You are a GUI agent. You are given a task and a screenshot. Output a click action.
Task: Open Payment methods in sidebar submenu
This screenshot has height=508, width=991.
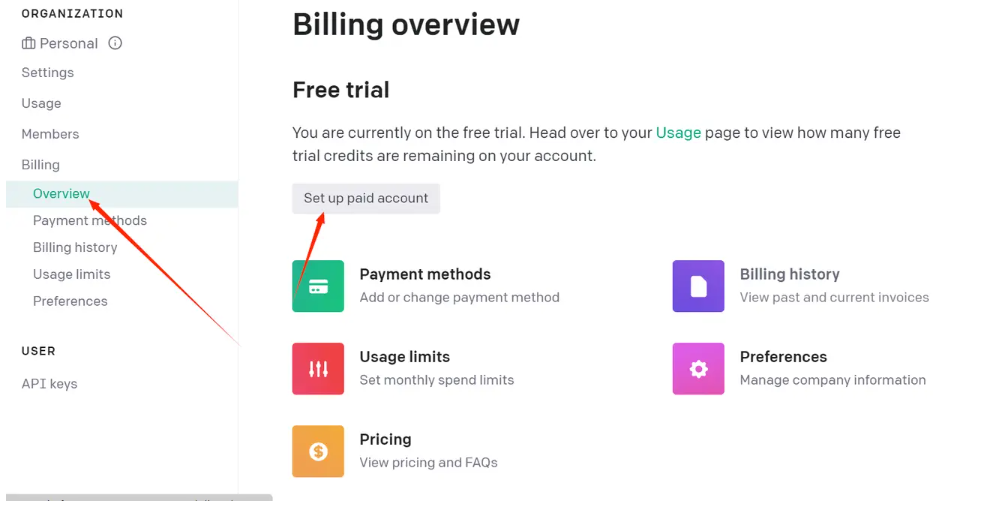[90, 221]
